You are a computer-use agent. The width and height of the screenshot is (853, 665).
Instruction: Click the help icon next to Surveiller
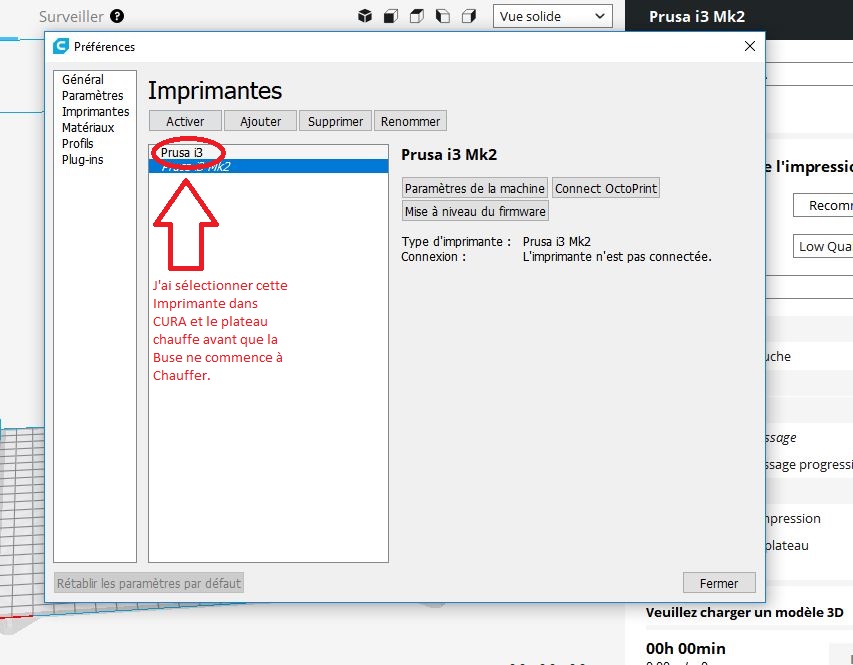pyautogui.click(x=117, y=16)
